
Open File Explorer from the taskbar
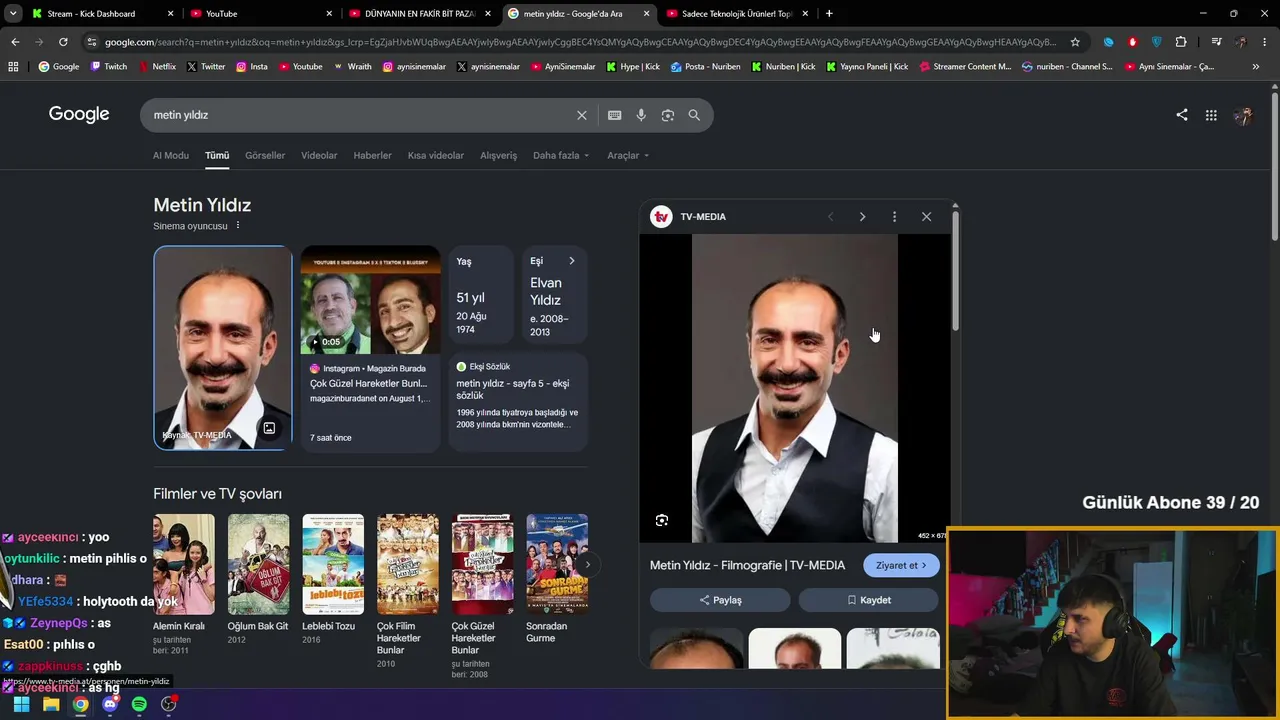51,704
